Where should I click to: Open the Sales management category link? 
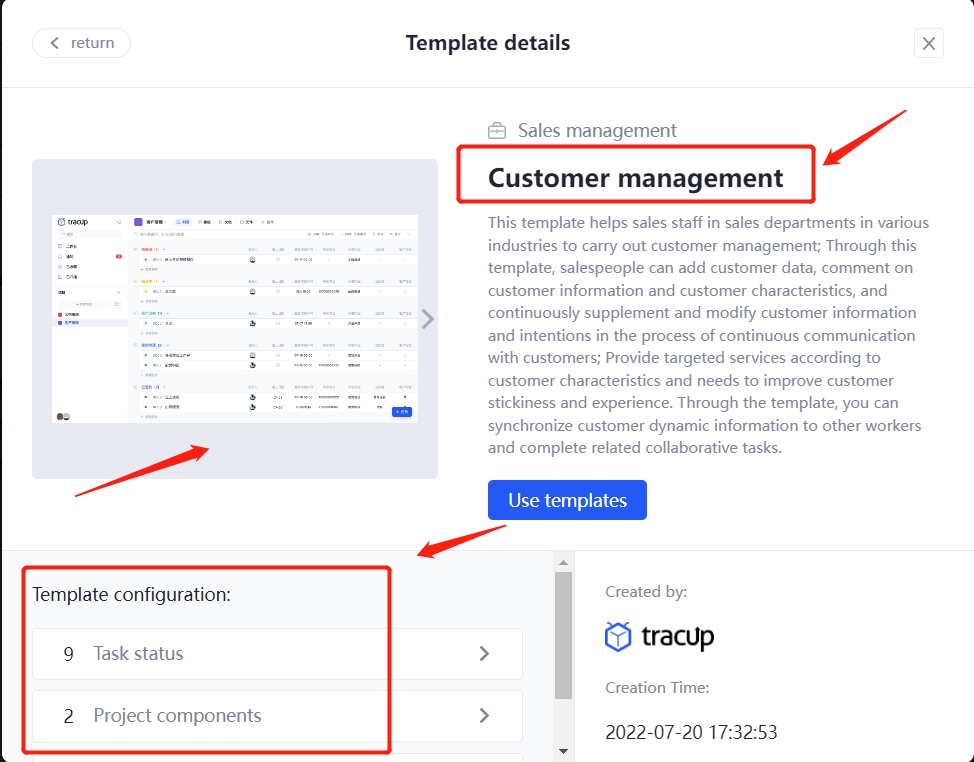(597, 130)
